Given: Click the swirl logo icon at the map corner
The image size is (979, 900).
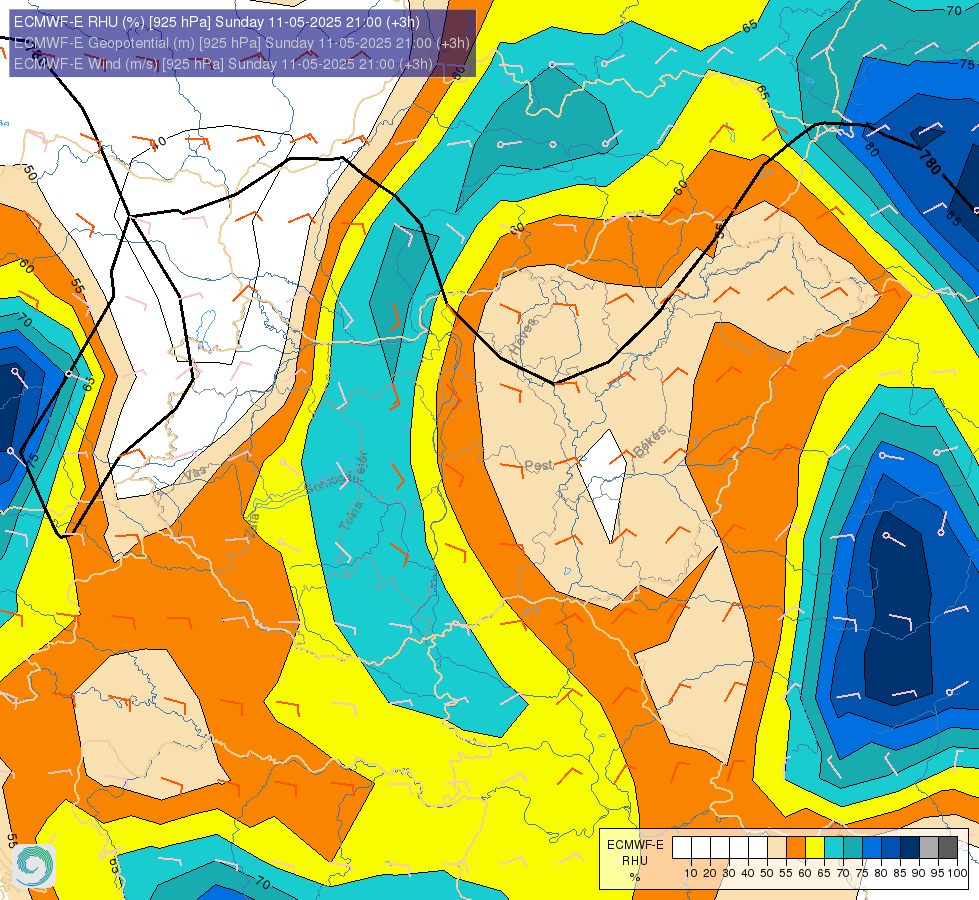Looking at the screenshot, I should click(34, 865).
